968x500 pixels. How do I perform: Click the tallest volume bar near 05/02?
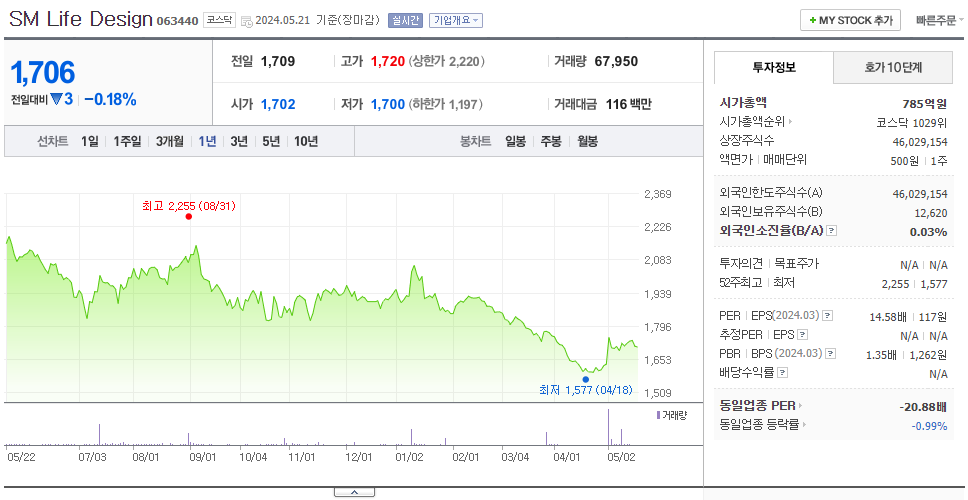point(608,427)
